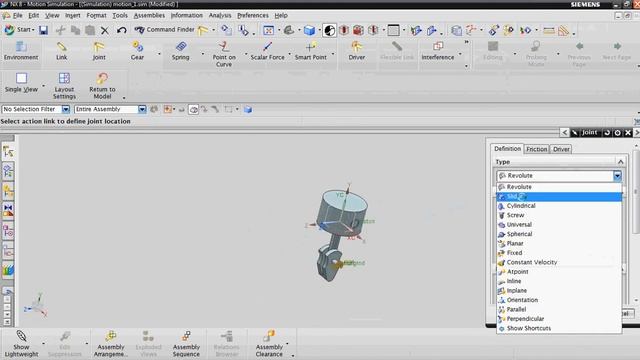
Task: Open the Assemblies menu
Action: (149, 15)
